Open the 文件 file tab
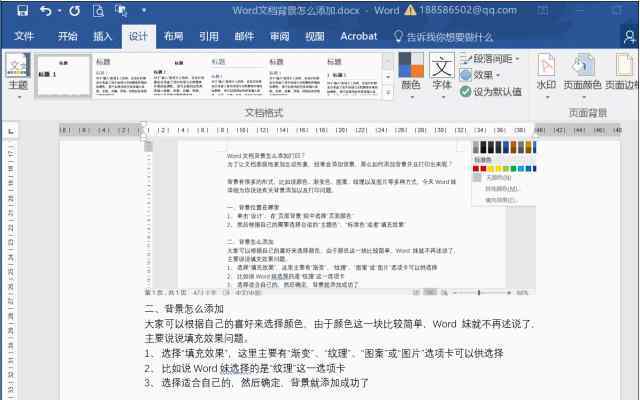The width and height of the screenshot is (640, 400). pyautogui.click(x=24, y=36)
